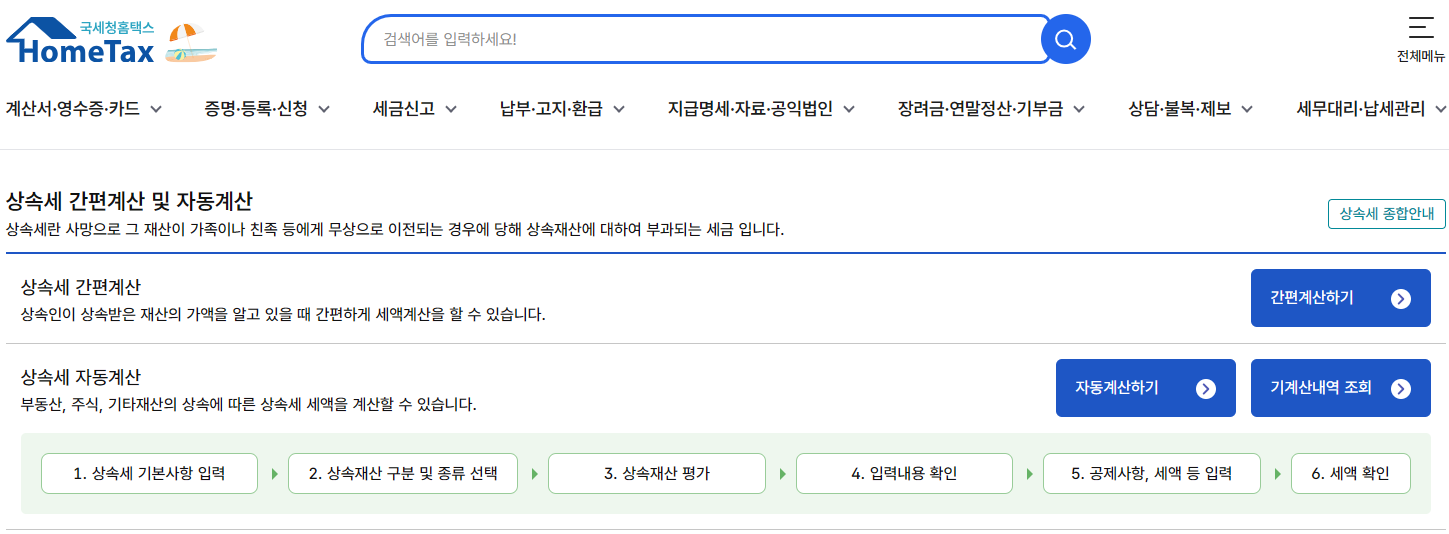Open the 증명·등록·신청 menu
The width and height of the screenshot is (1449, 534).
(x=256, y=109)
